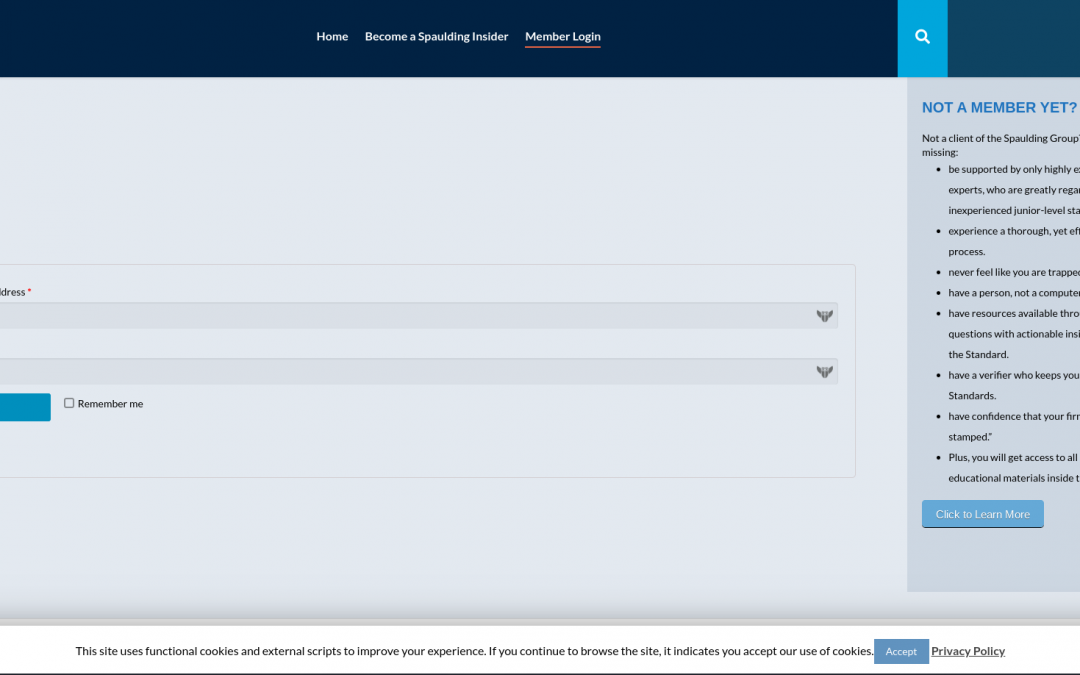Screen dimensions: 1080x675
Task: Focus the email address input field
Action: click(x=419, y=315)
